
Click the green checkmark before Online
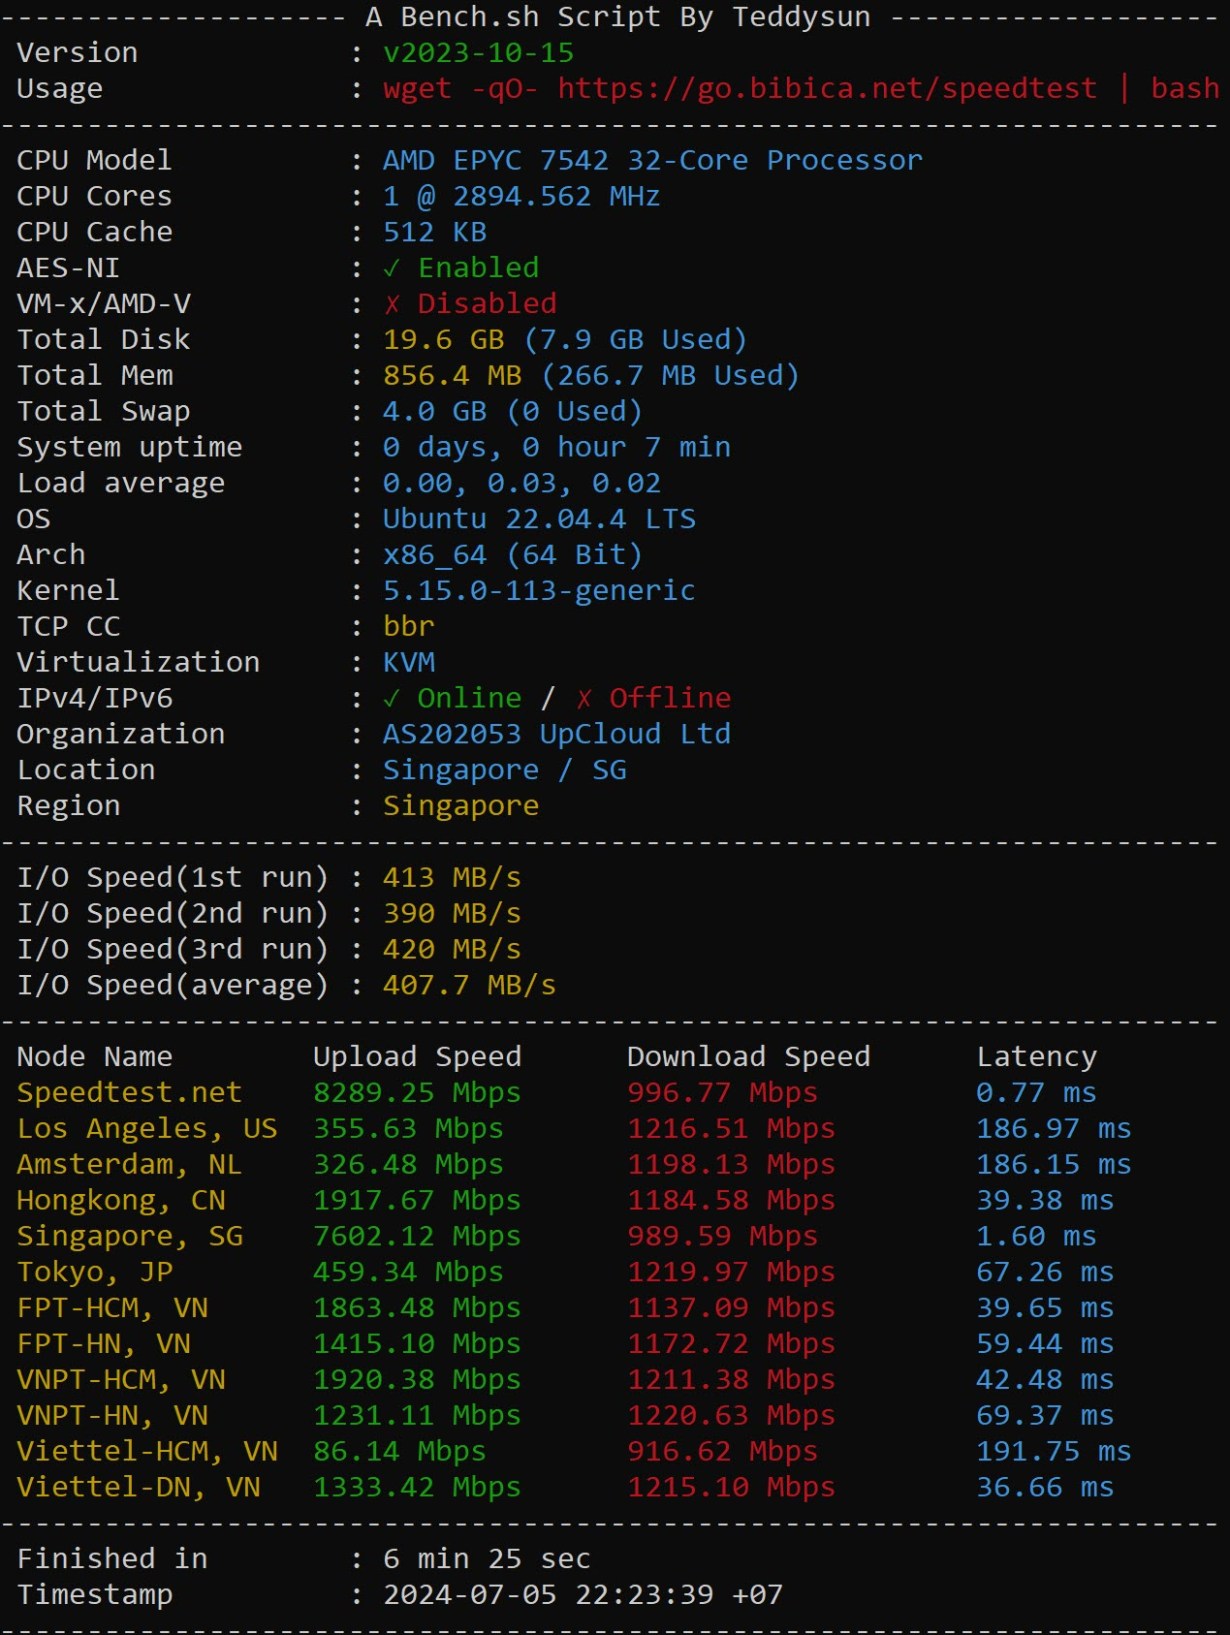(392, 698)
